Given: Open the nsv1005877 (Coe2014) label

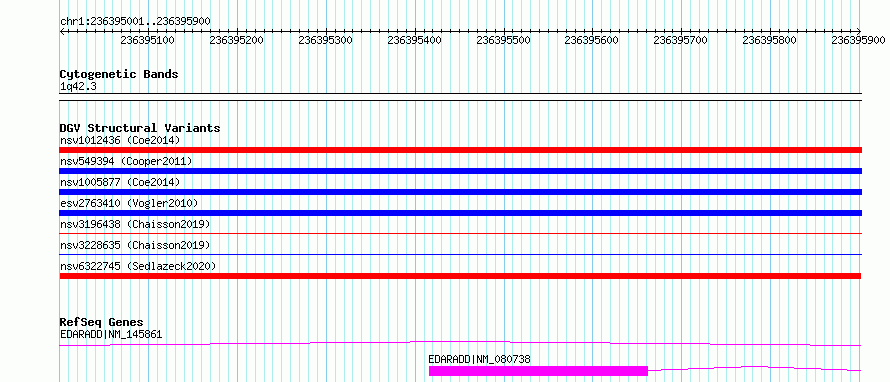Looking at the screenshot, I should click(120, 182).
